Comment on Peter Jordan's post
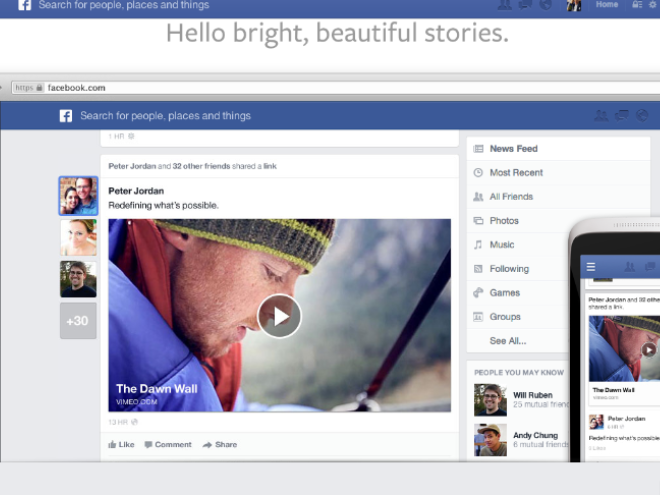Viewport: 660px width, 495px height. tap(167, 444)
